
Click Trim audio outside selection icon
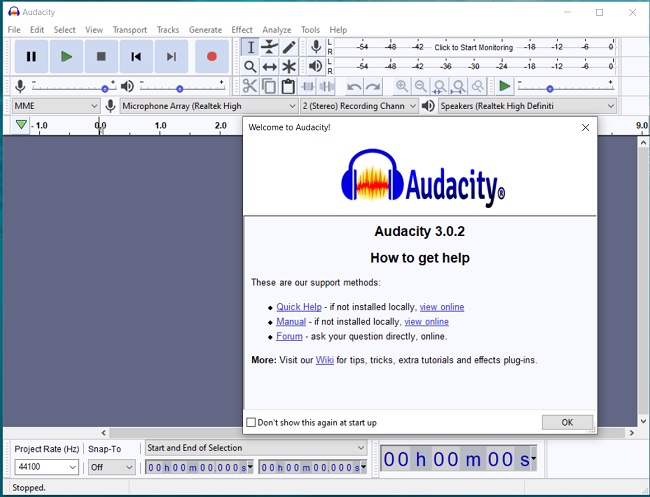pyautogui.click(x=308, y=86)
